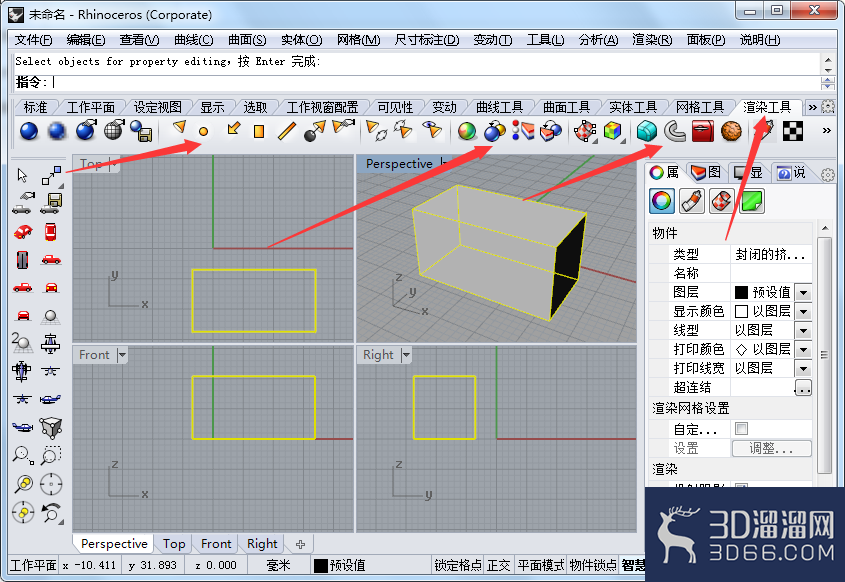Open the 显示颜色 display color dropdown

pyautogui.click(x=803, y=312)
